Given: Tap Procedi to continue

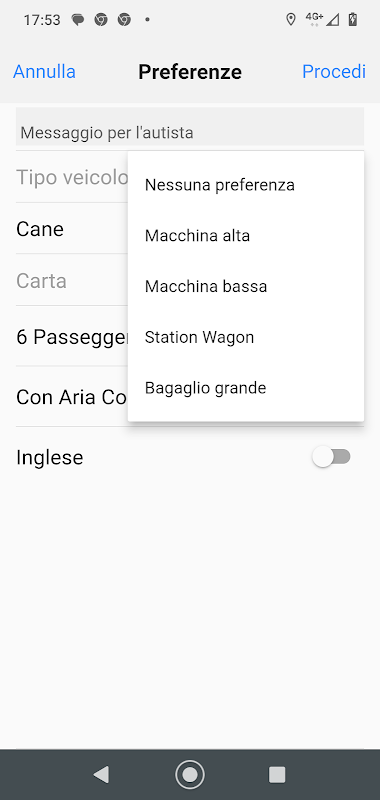Looking at the screenshot, I should click(x=334, y=71).
